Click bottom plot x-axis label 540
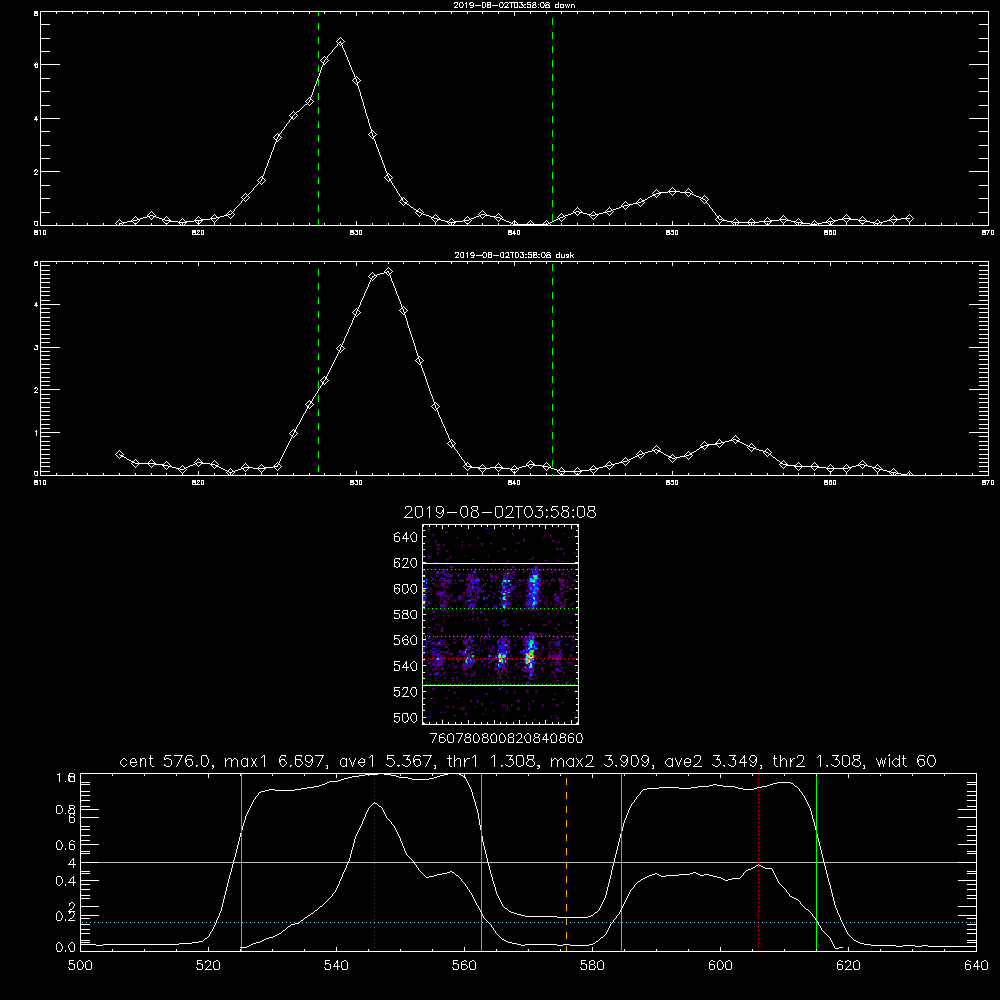The height and width of the screenshot is (1000, 1000). coord(336,966)
